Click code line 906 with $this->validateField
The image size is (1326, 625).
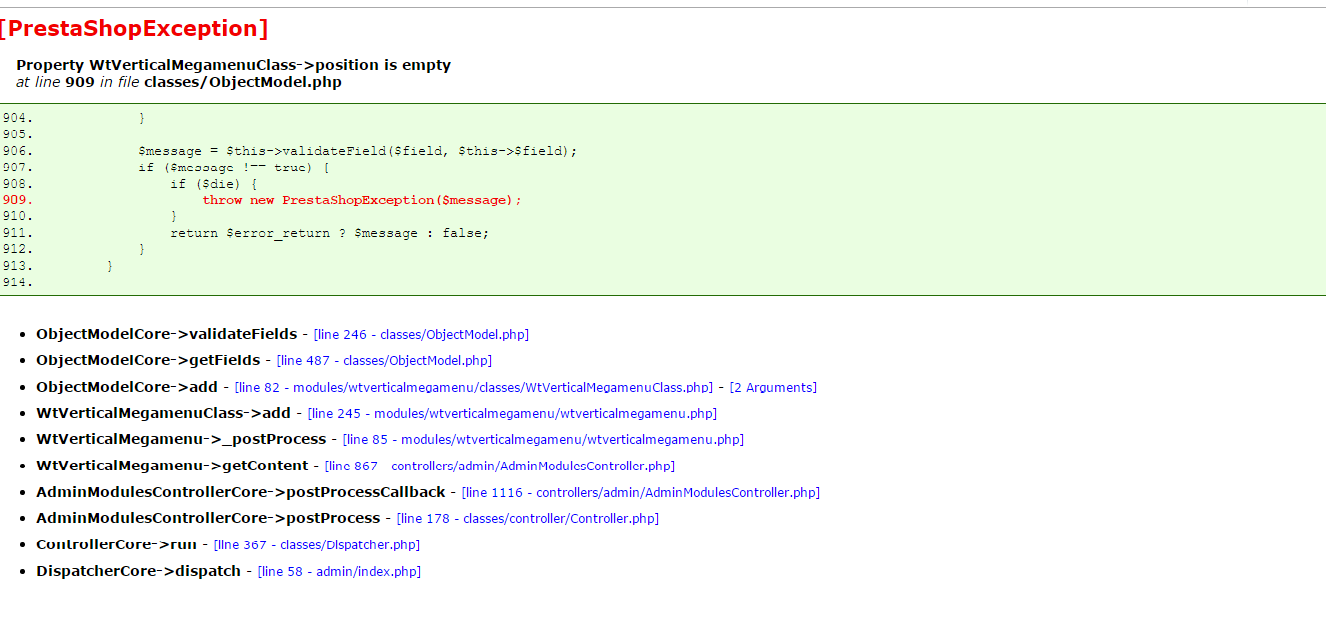tap(358, 151)
